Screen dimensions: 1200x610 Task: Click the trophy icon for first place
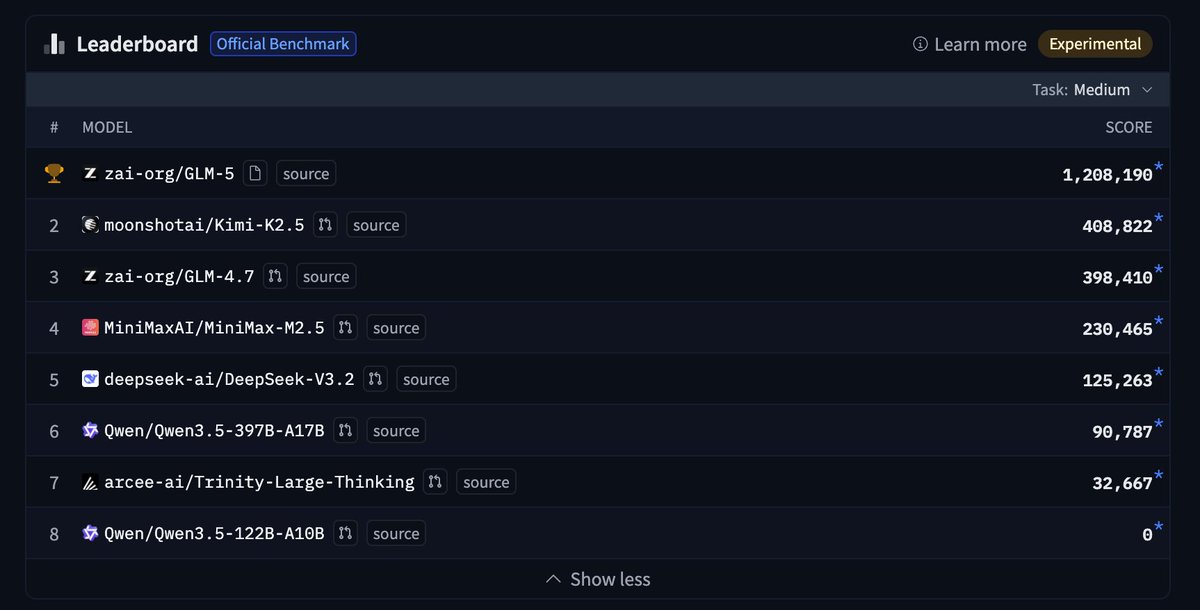click(54, 174)
